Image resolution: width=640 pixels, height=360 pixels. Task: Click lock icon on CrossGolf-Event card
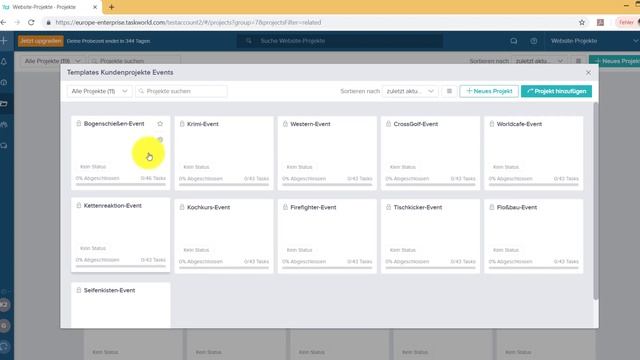389,124
